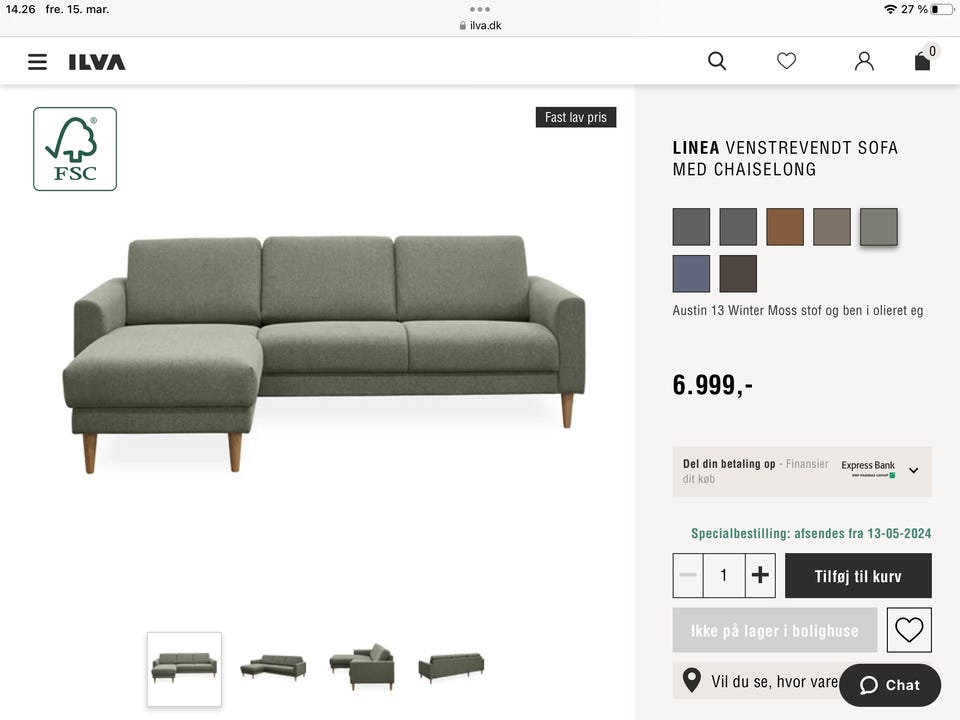Increase quantity with plus button
The image size is (960, 720).
tap(760, 575)
